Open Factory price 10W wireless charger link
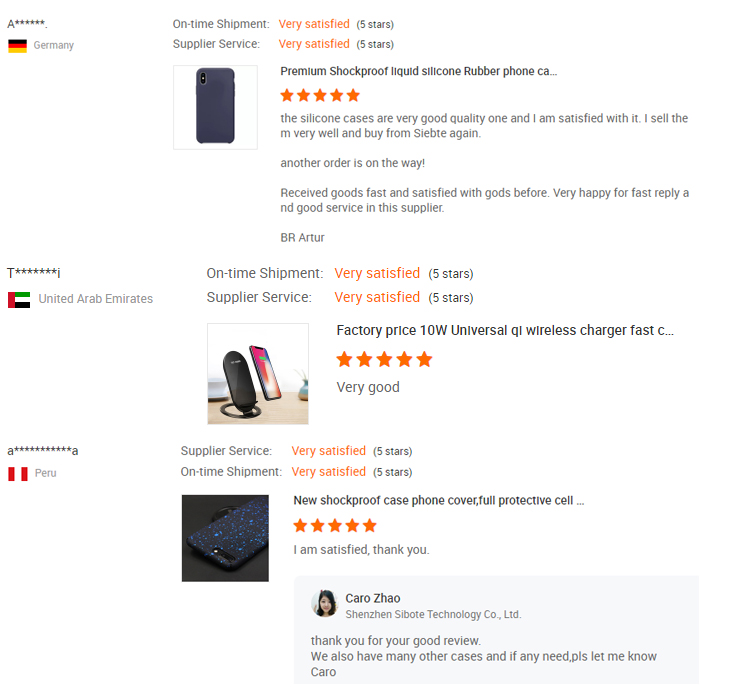This screenshot has width=750, height=692. [x=505, y=330]
